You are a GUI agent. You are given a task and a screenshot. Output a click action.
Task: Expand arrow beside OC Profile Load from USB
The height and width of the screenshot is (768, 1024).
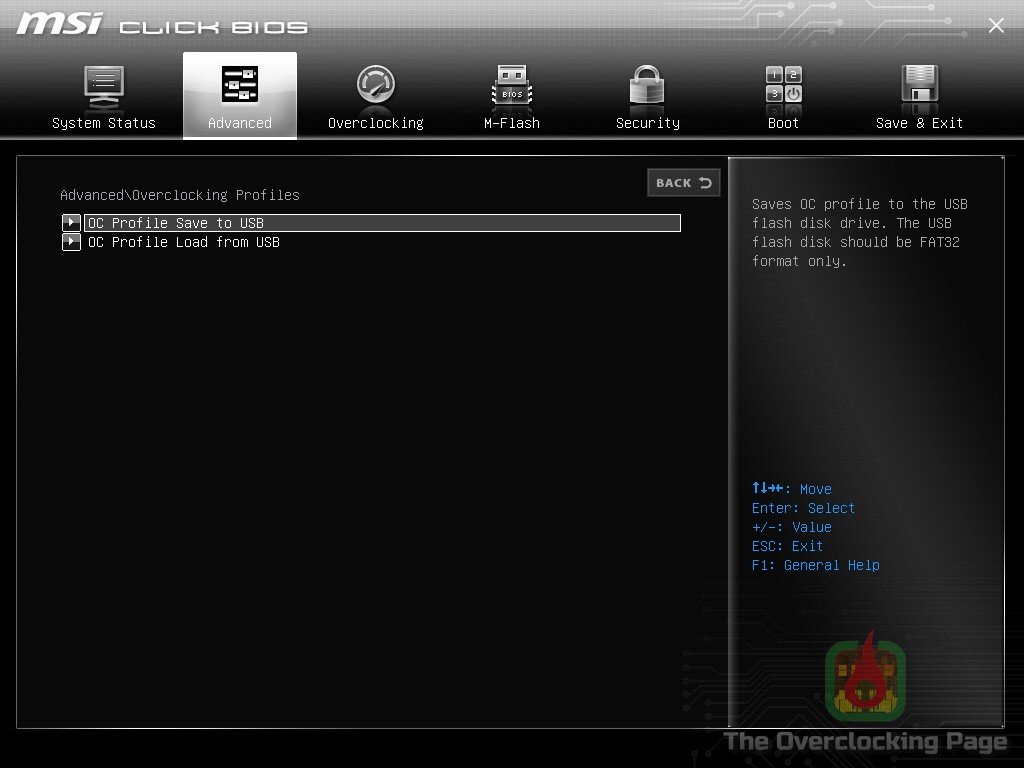71,242
